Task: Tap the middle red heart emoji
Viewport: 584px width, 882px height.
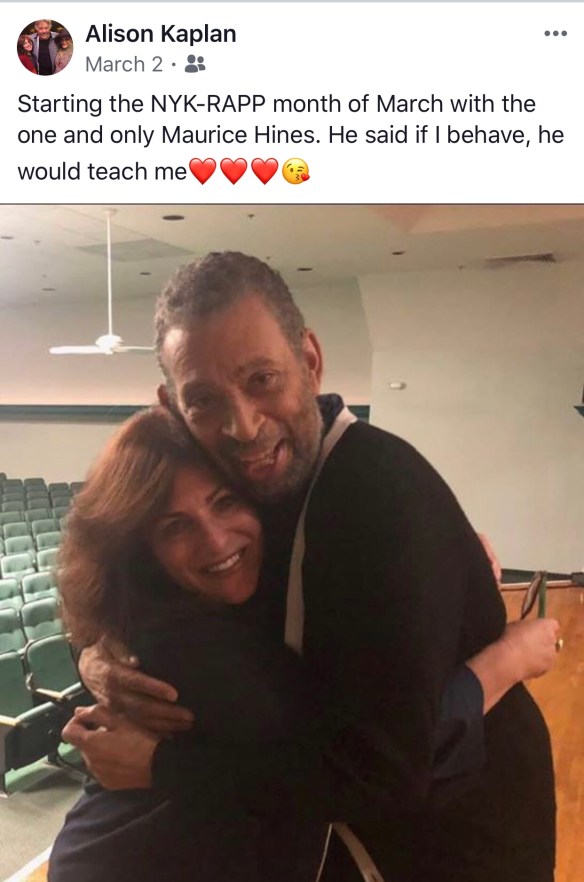Action: pyautogui.click(x=234, y=171)
